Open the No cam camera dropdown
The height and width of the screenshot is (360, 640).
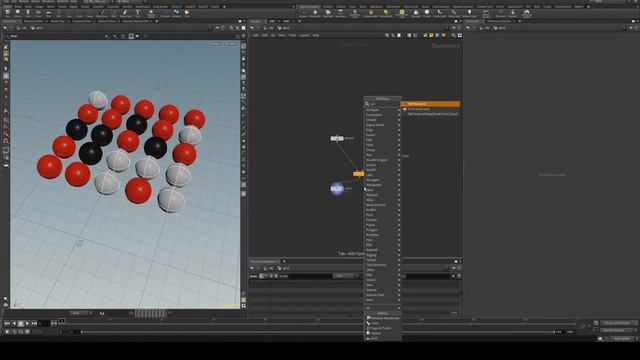coord(231,44)
